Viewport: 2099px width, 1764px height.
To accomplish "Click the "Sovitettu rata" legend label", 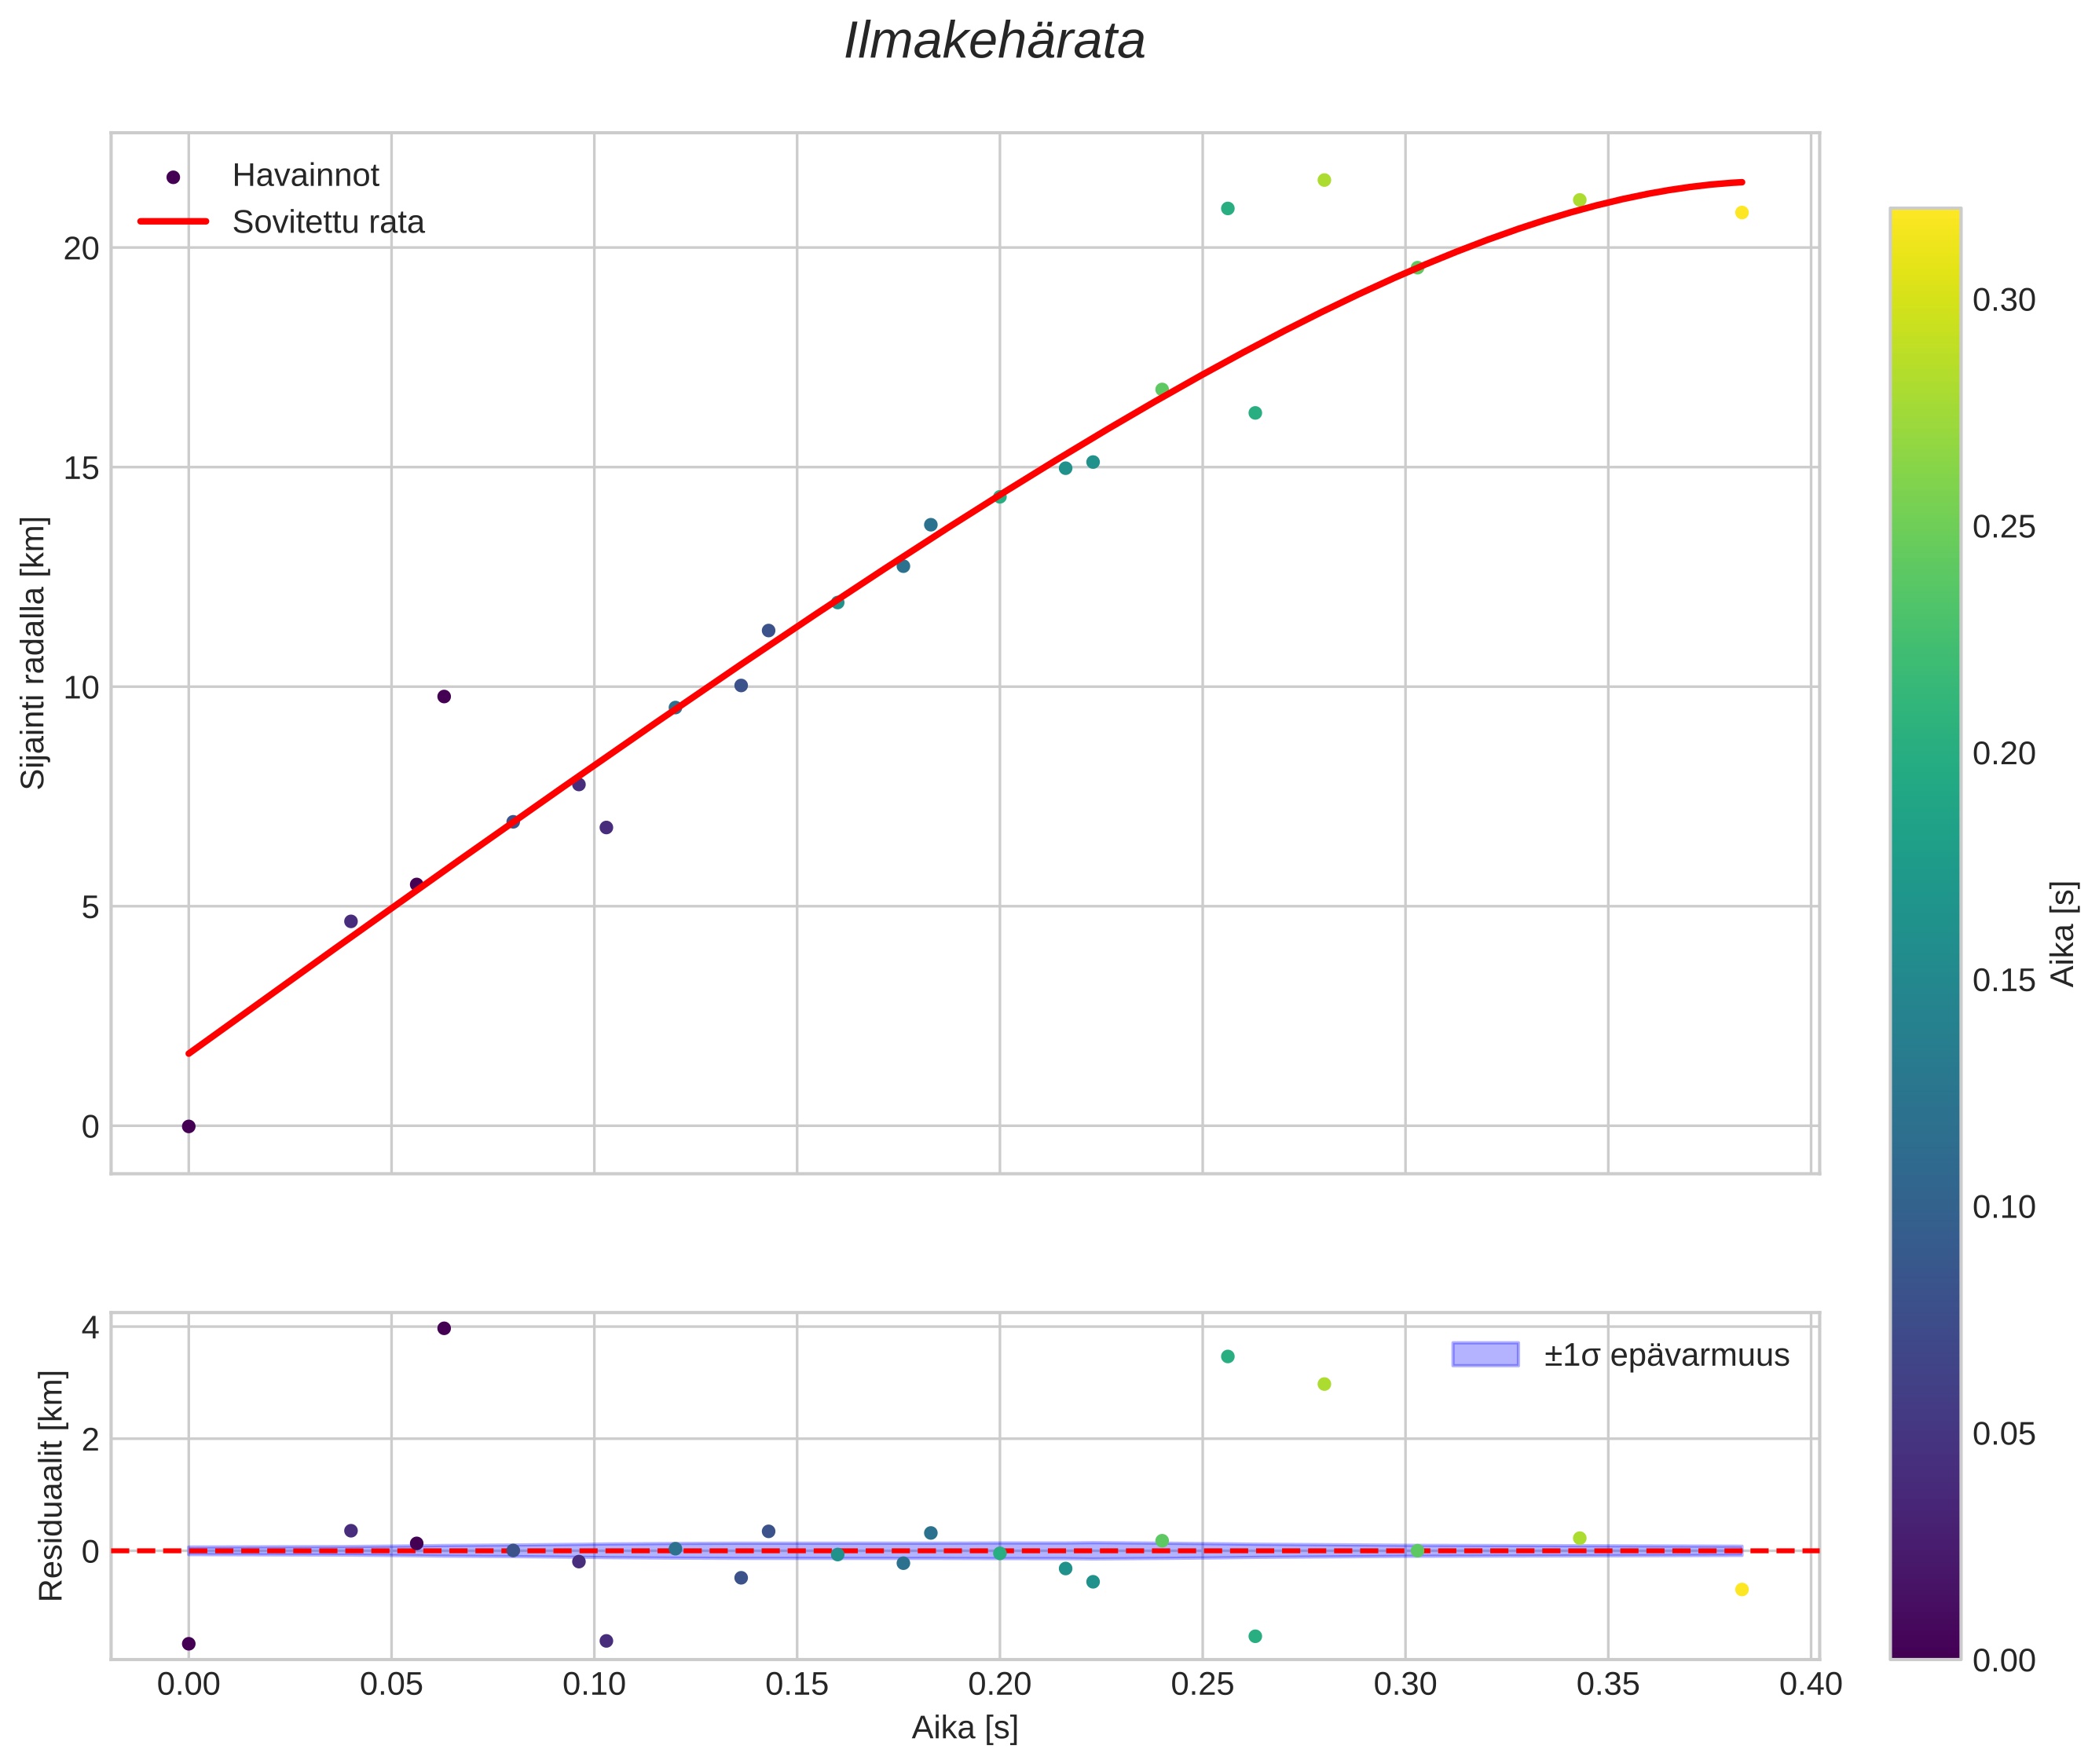I will (x=328, y=222).
